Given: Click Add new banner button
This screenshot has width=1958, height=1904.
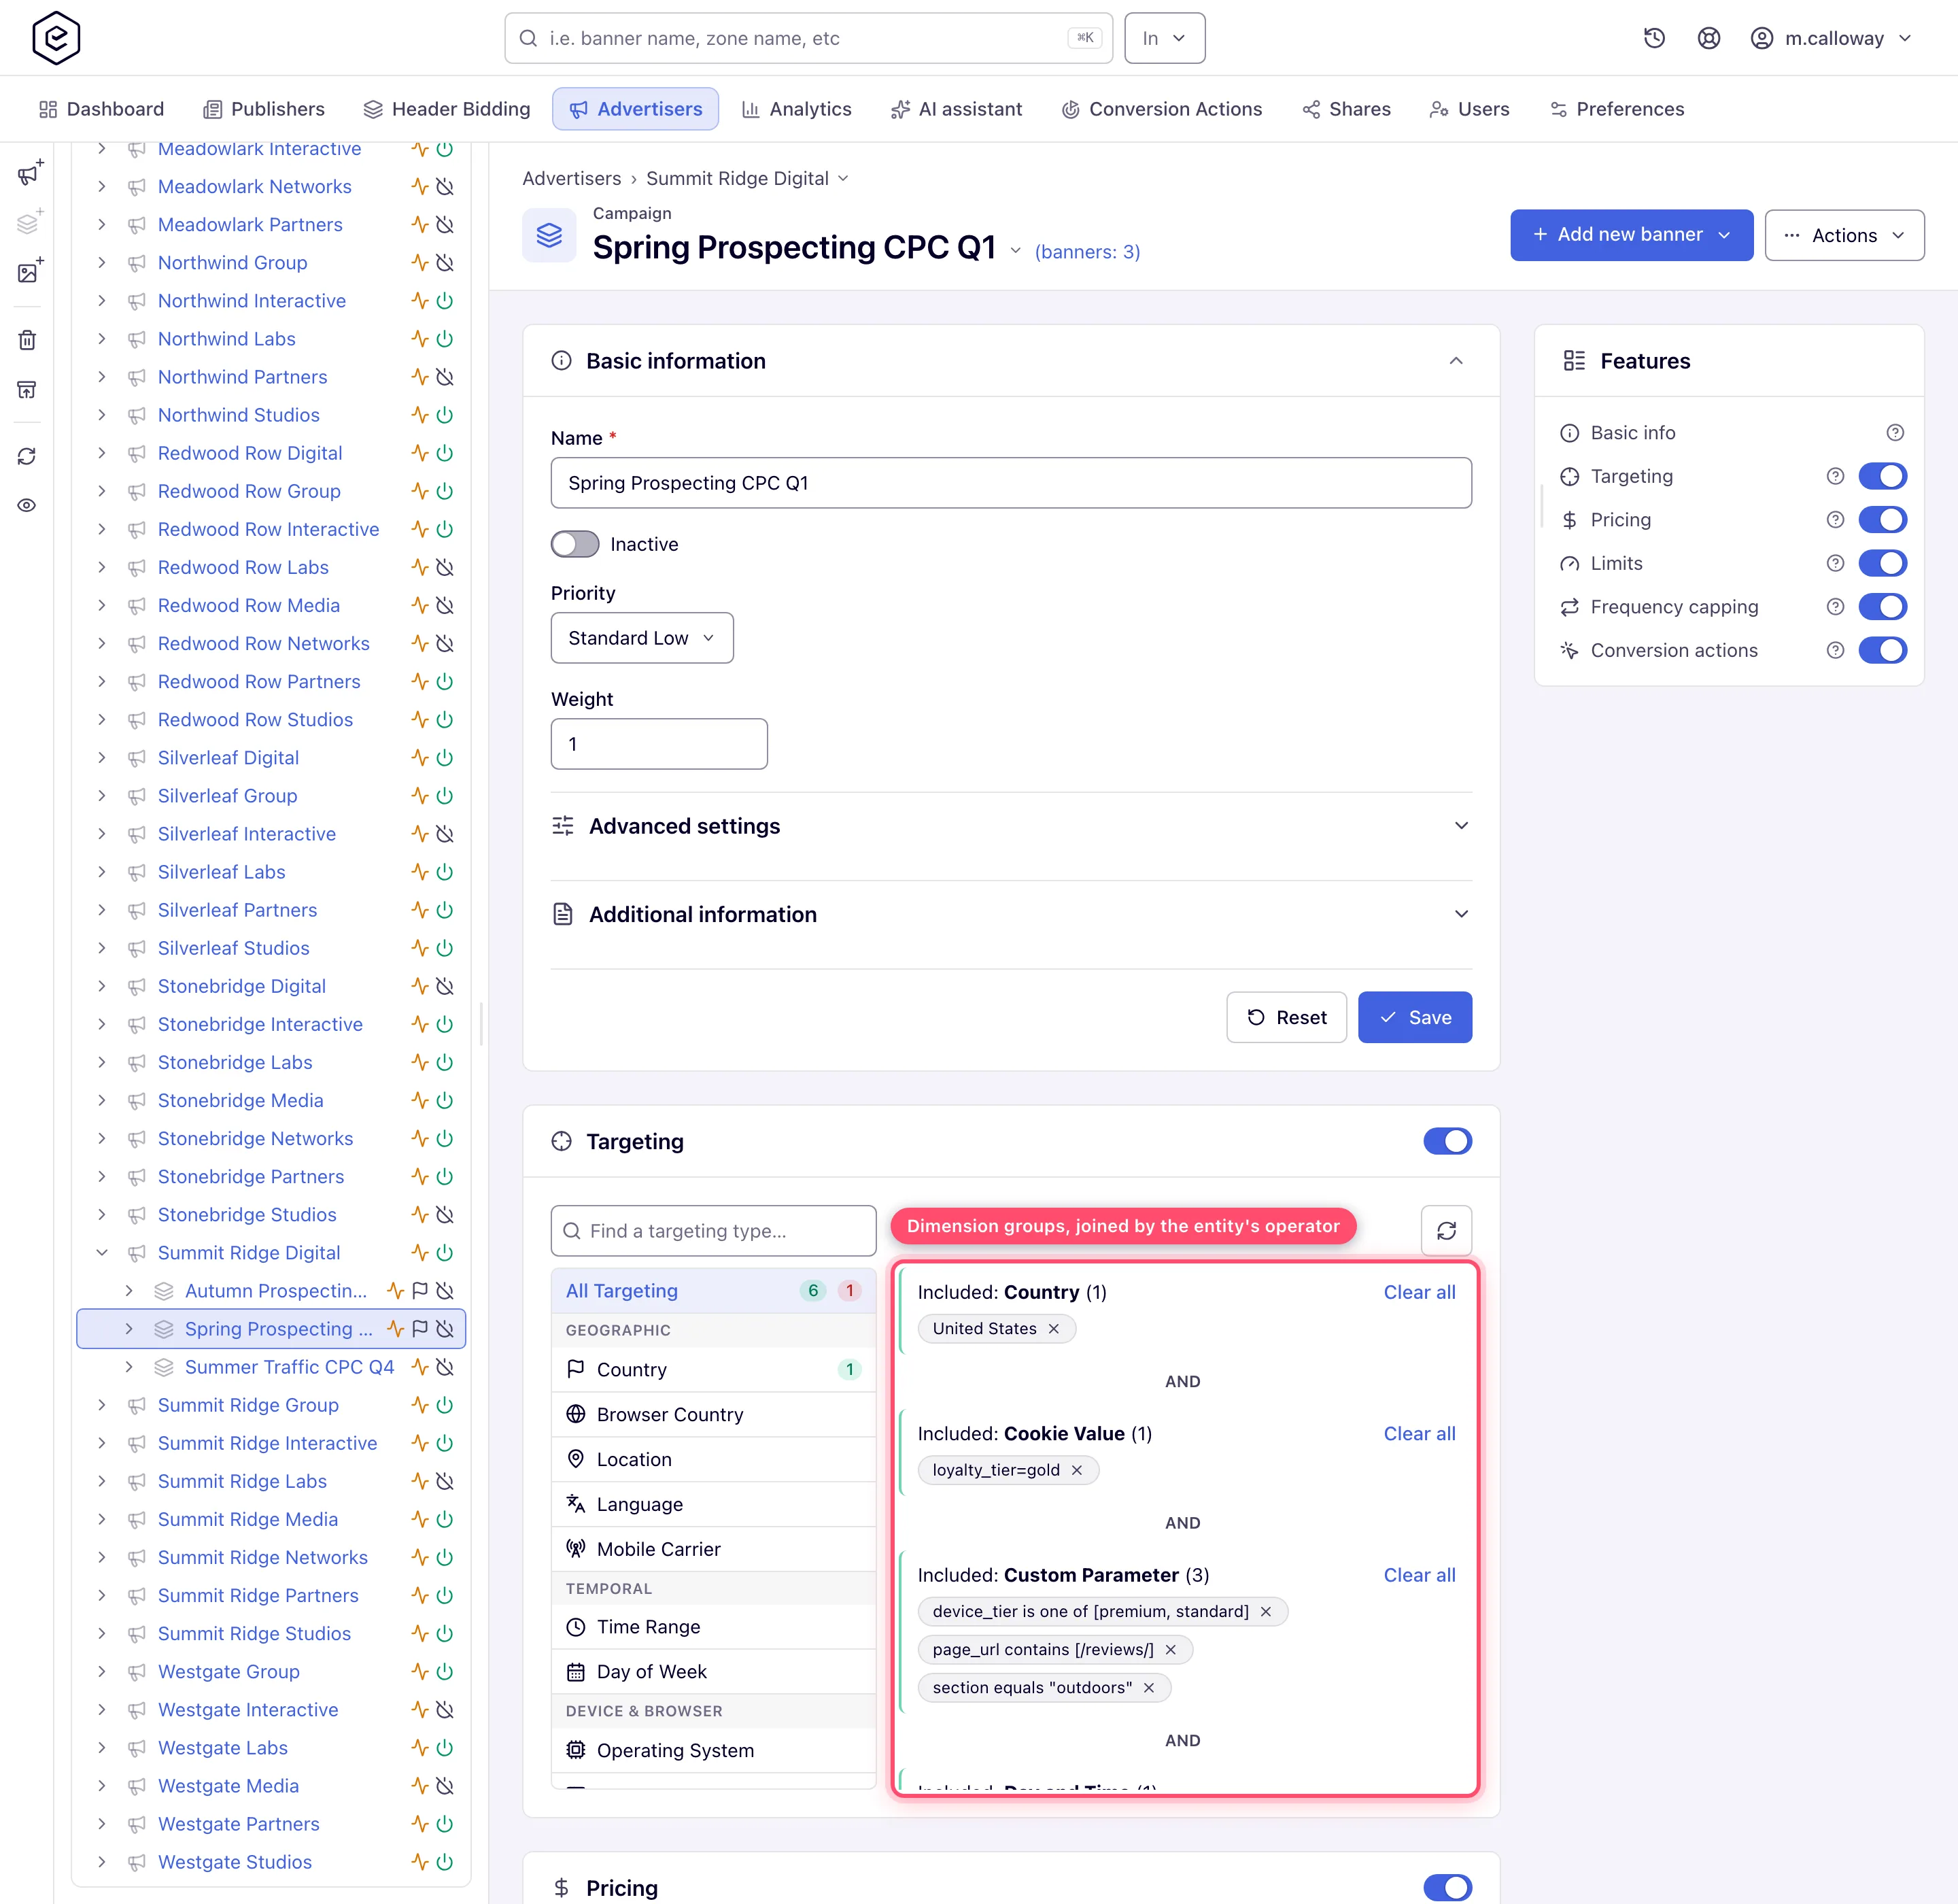Looking at the screenshot, I should click(1631, 235).
